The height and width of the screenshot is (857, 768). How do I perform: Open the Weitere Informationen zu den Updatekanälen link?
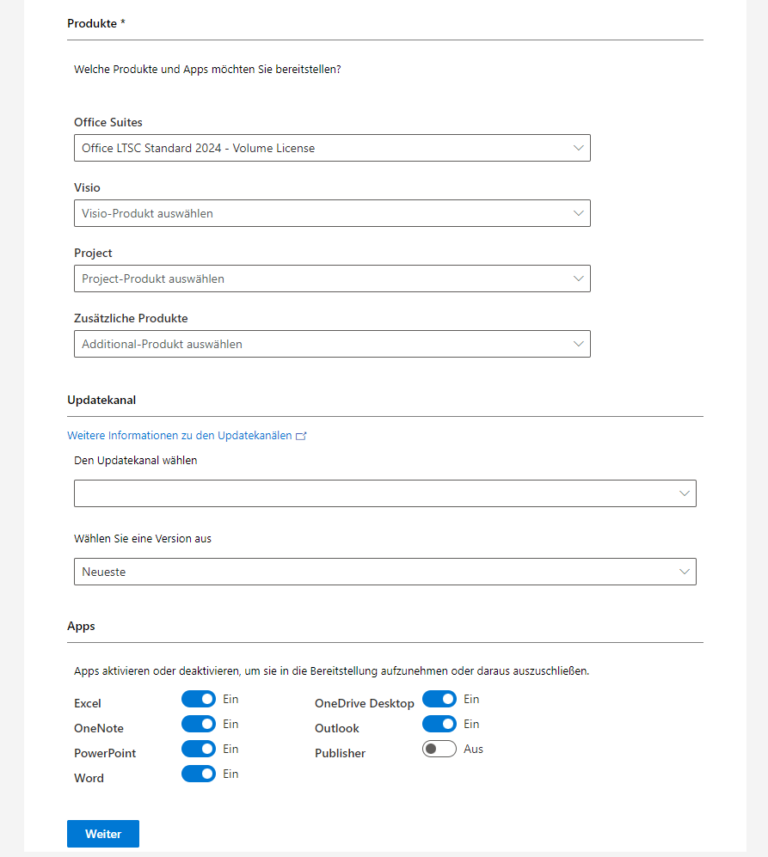(180, 435)
